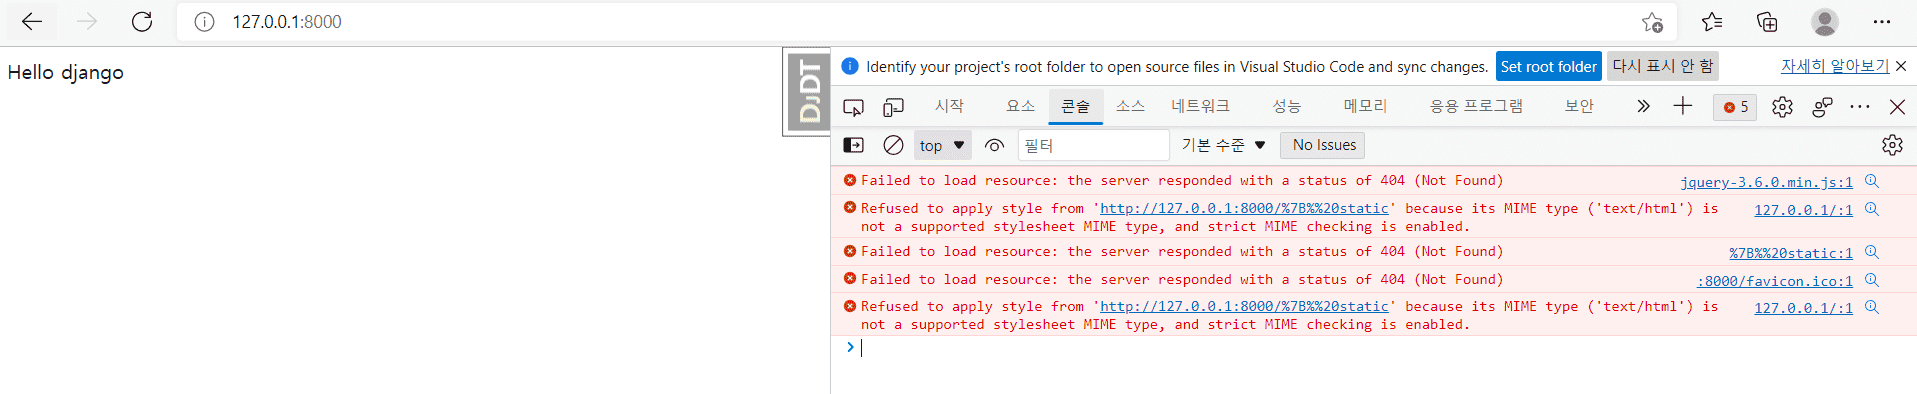Viewport: 1917px width, 394px height.
Task: Search the %7B%%20static 404 error
Action: [x=1872, y=252]
